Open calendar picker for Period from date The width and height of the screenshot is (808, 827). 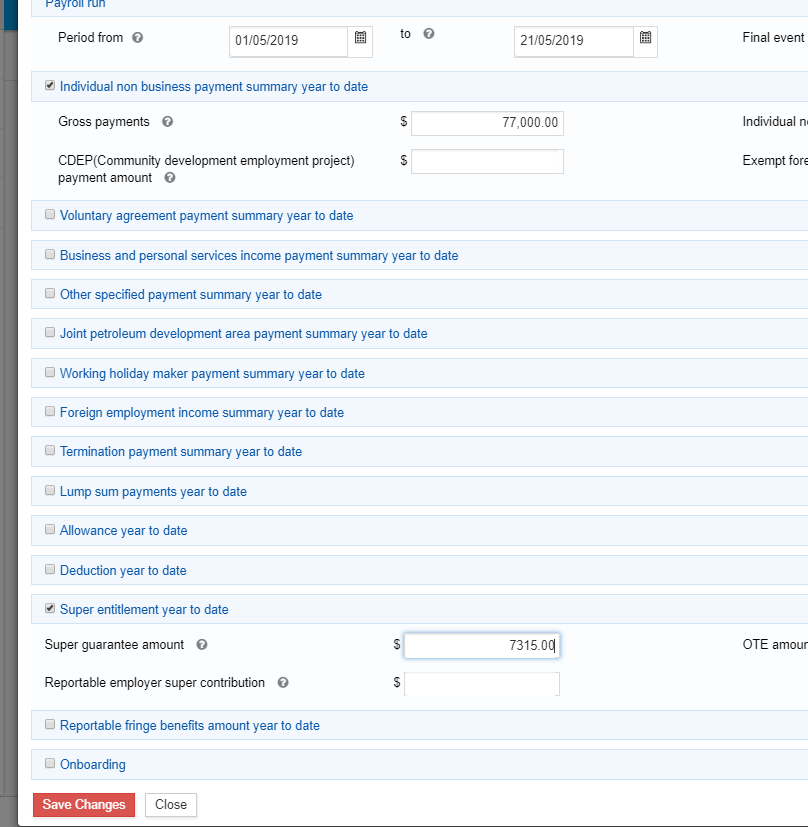tap(360, 40)
